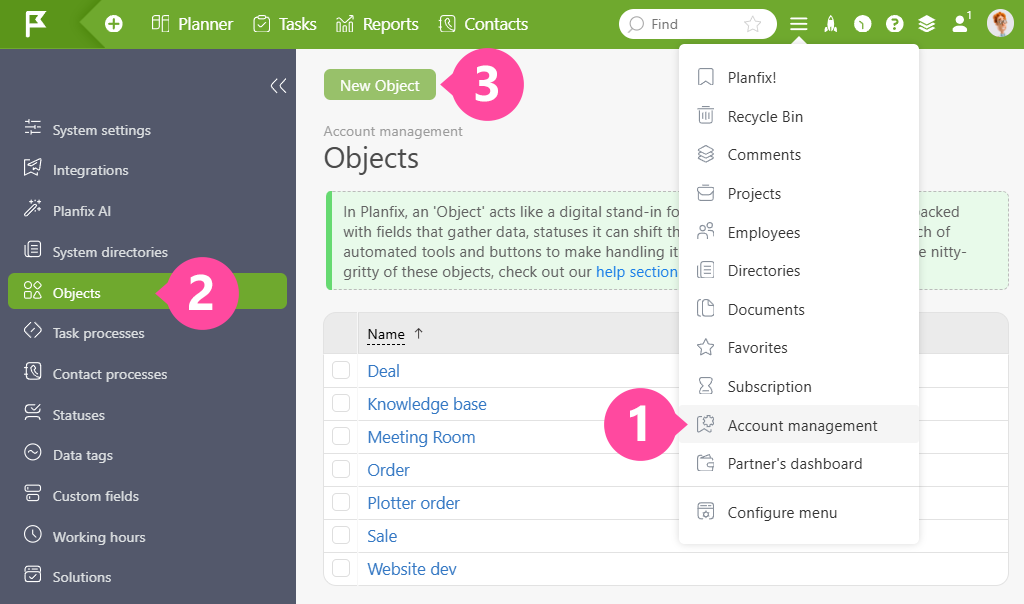1024x604 pixels.
Task: Open Task processes in sidebar
Action: coord(147,333)
